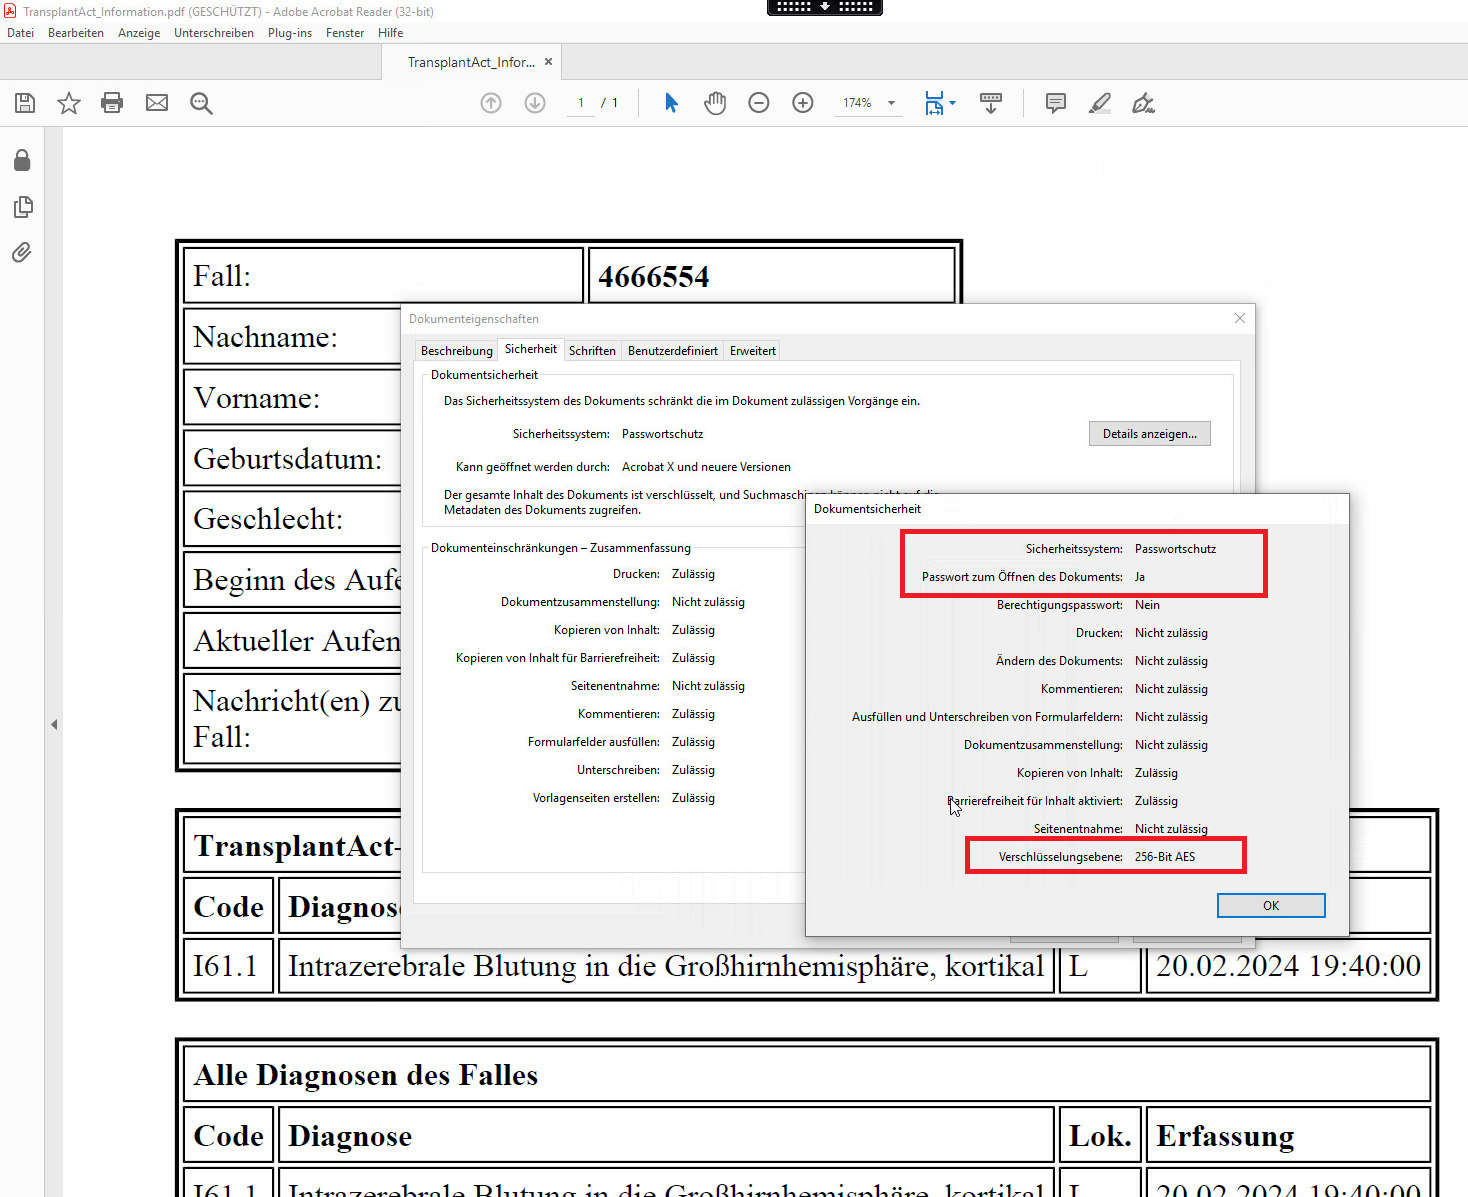Switch to the Schriften tab

[592, 351]
